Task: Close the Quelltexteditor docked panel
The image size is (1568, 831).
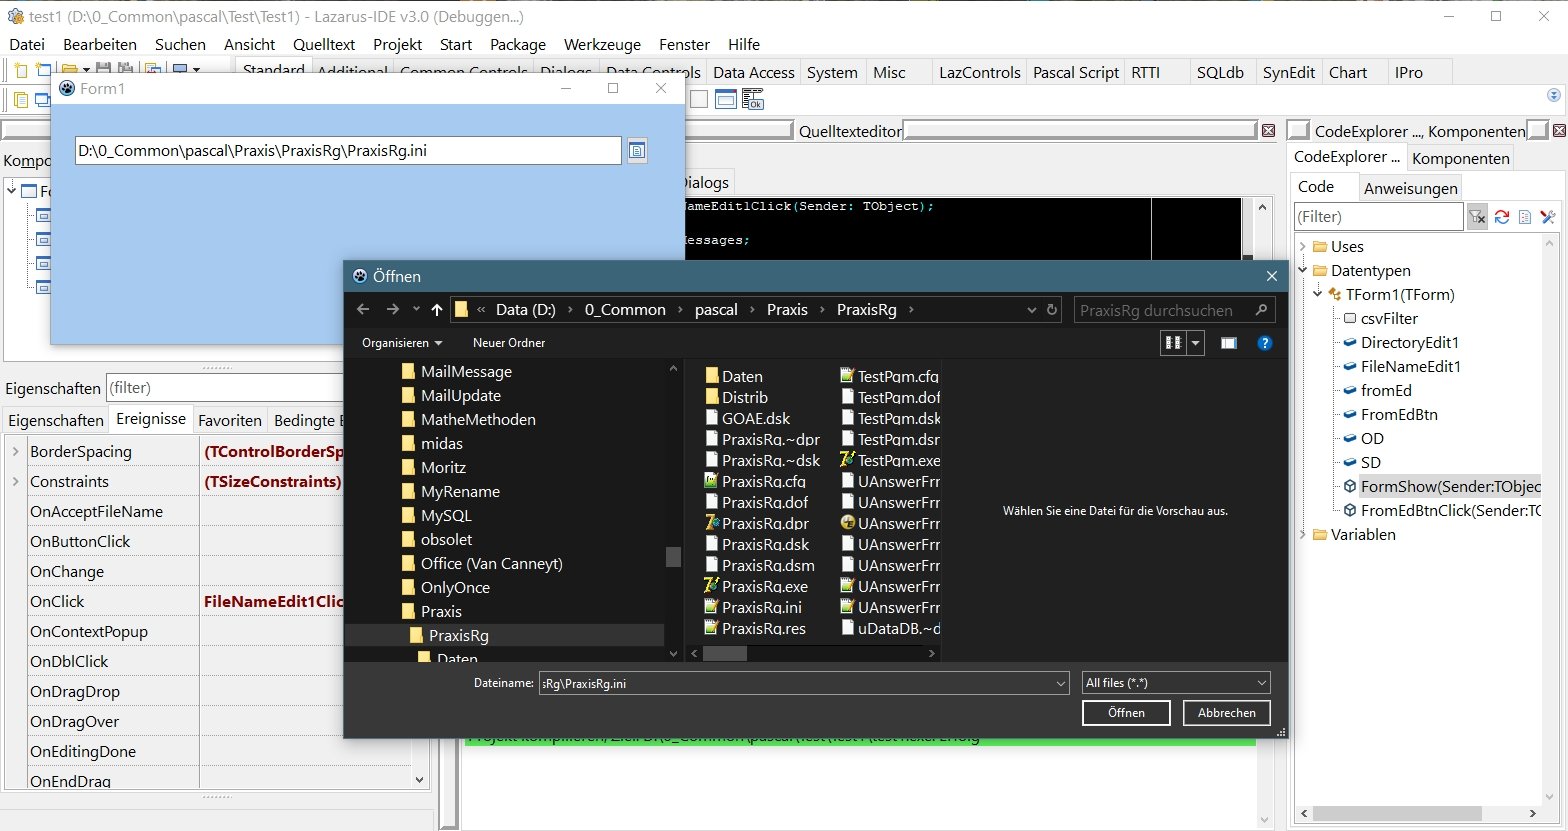Action: click(1269, 130)
